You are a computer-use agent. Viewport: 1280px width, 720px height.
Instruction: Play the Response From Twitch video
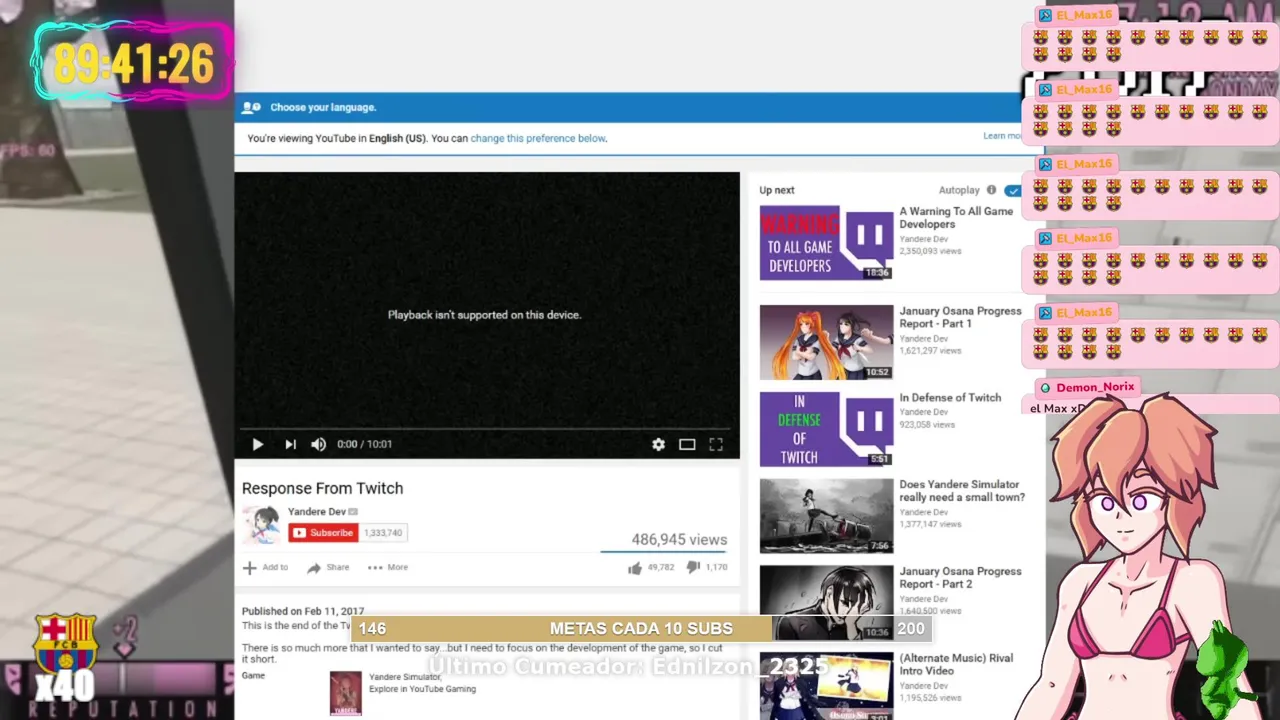pyautogui.click(x=257, y=444)
